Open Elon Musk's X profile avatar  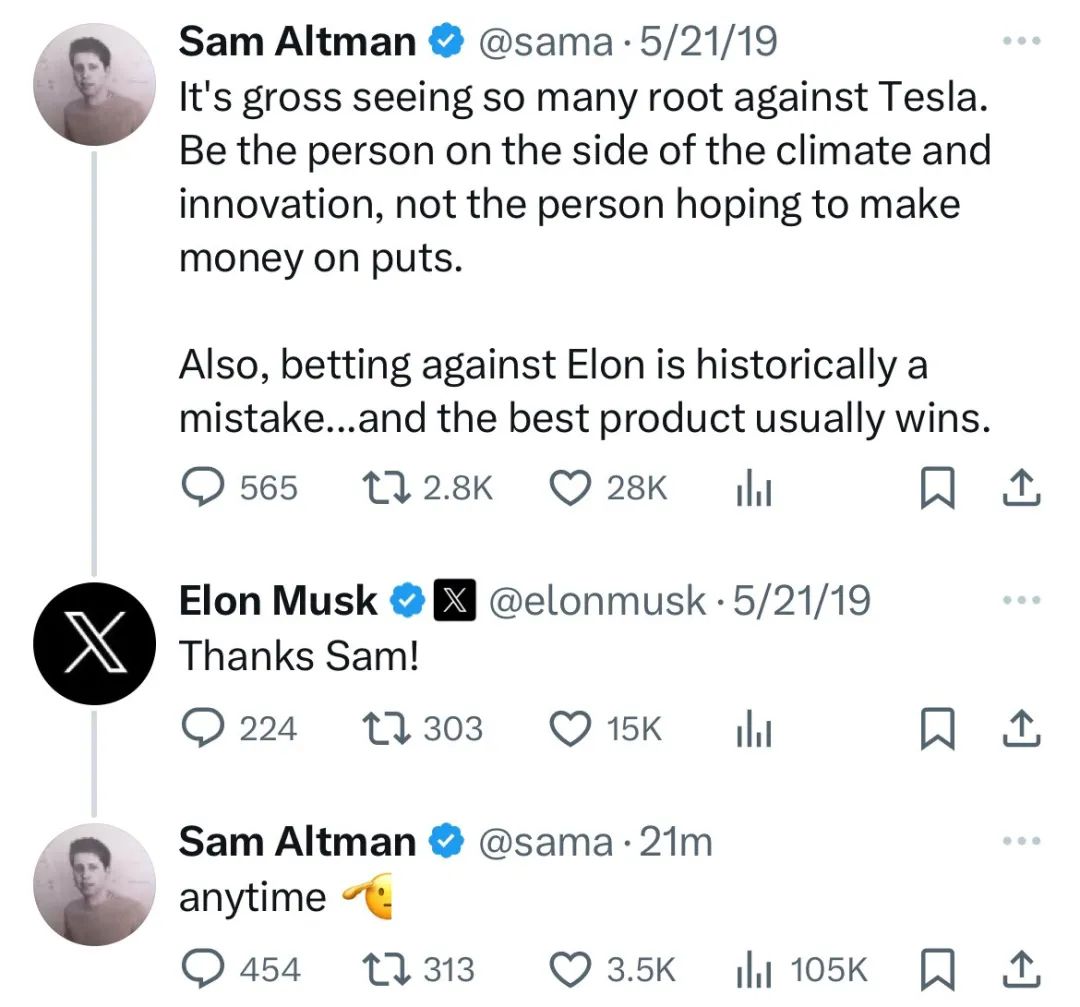[x=94, y=643]
